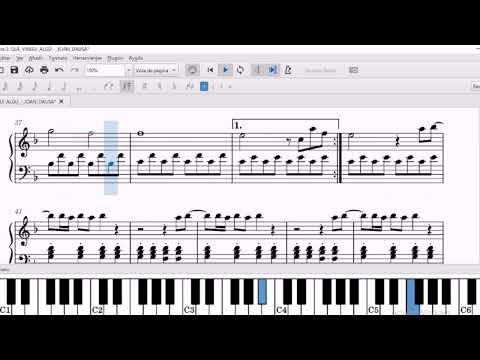Open the Ayuda menu
Screen dimensions: 480x360
[x=136, y=58]
